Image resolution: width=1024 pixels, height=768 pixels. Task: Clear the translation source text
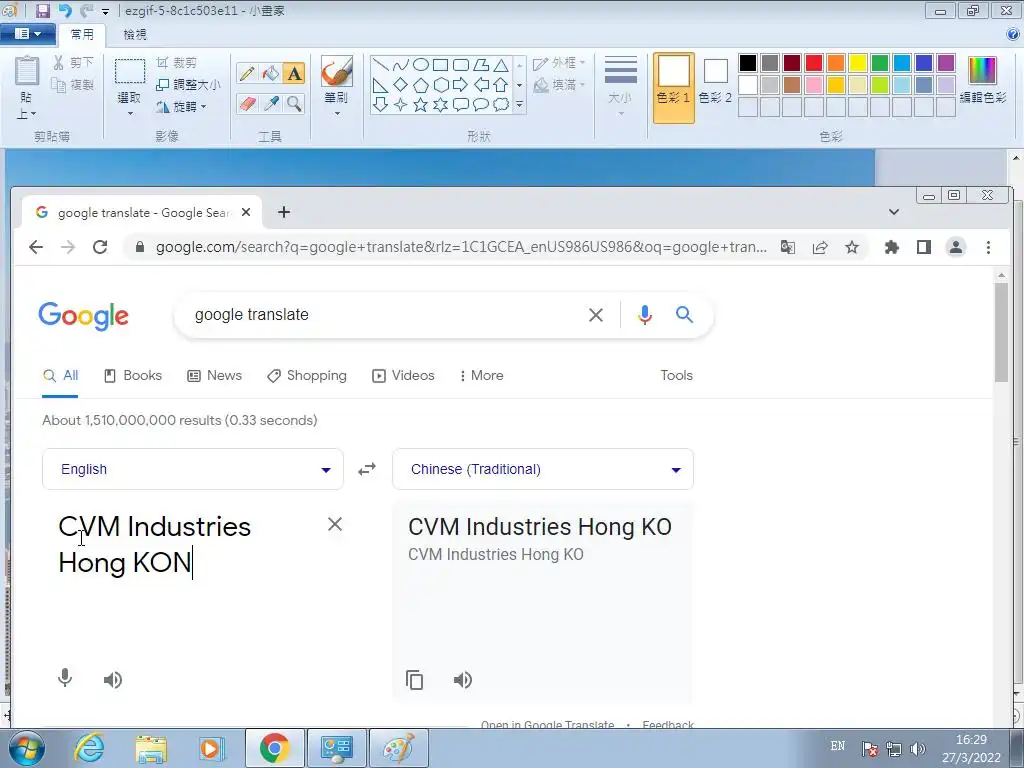tap(335, 524)
